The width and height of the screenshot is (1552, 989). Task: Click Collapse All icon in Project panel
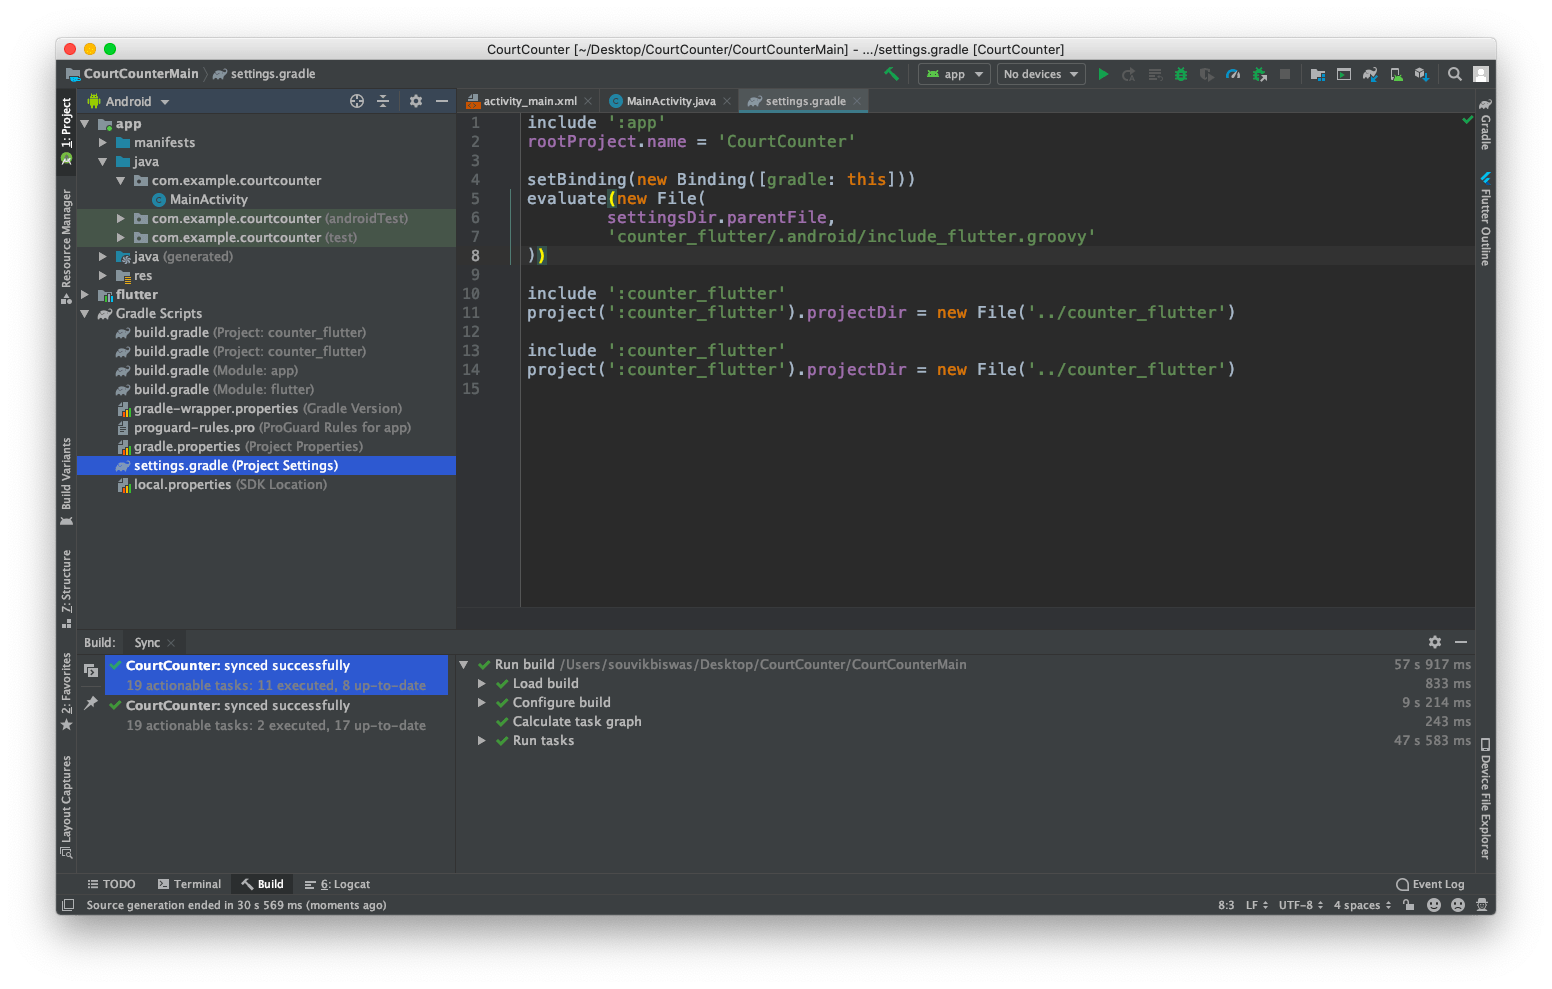383,101
